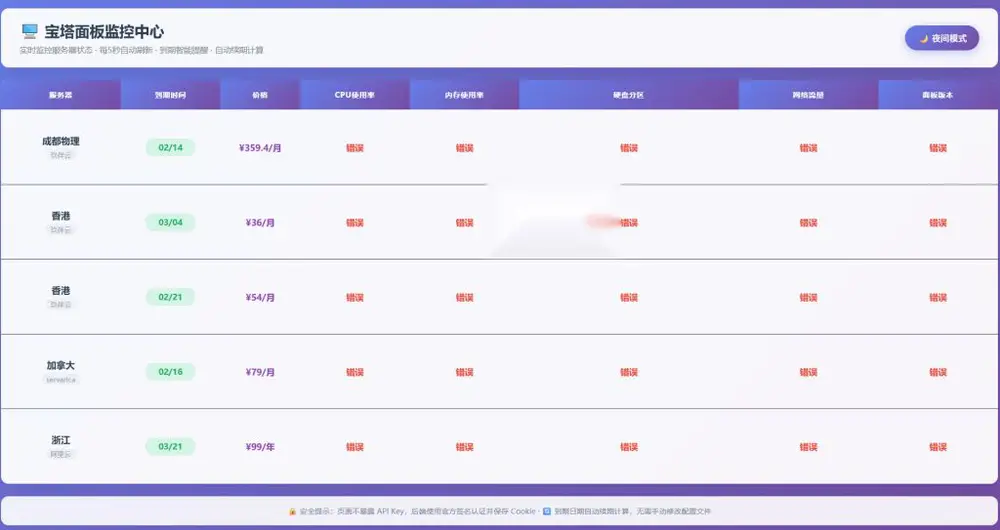This screenshot has width=1000, height=530.
Task: Click the panel version 错误 in 浙江 row
Action: (938, 447)
